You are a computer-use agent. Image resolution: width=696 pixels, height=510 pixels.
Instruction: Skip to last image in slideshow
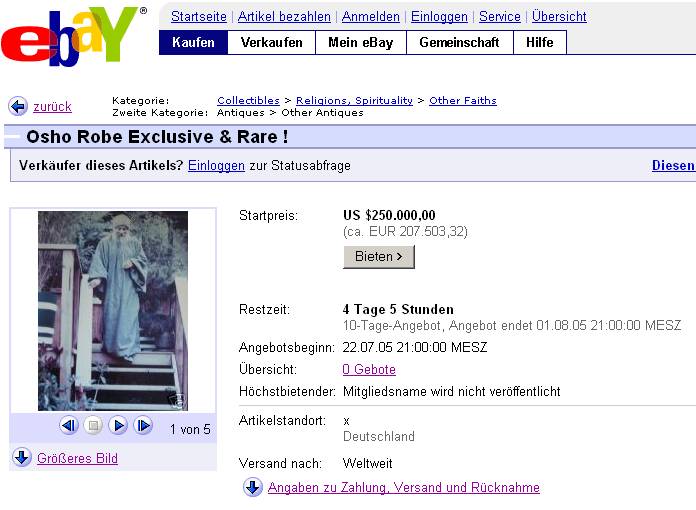click(x=143, y=426)
